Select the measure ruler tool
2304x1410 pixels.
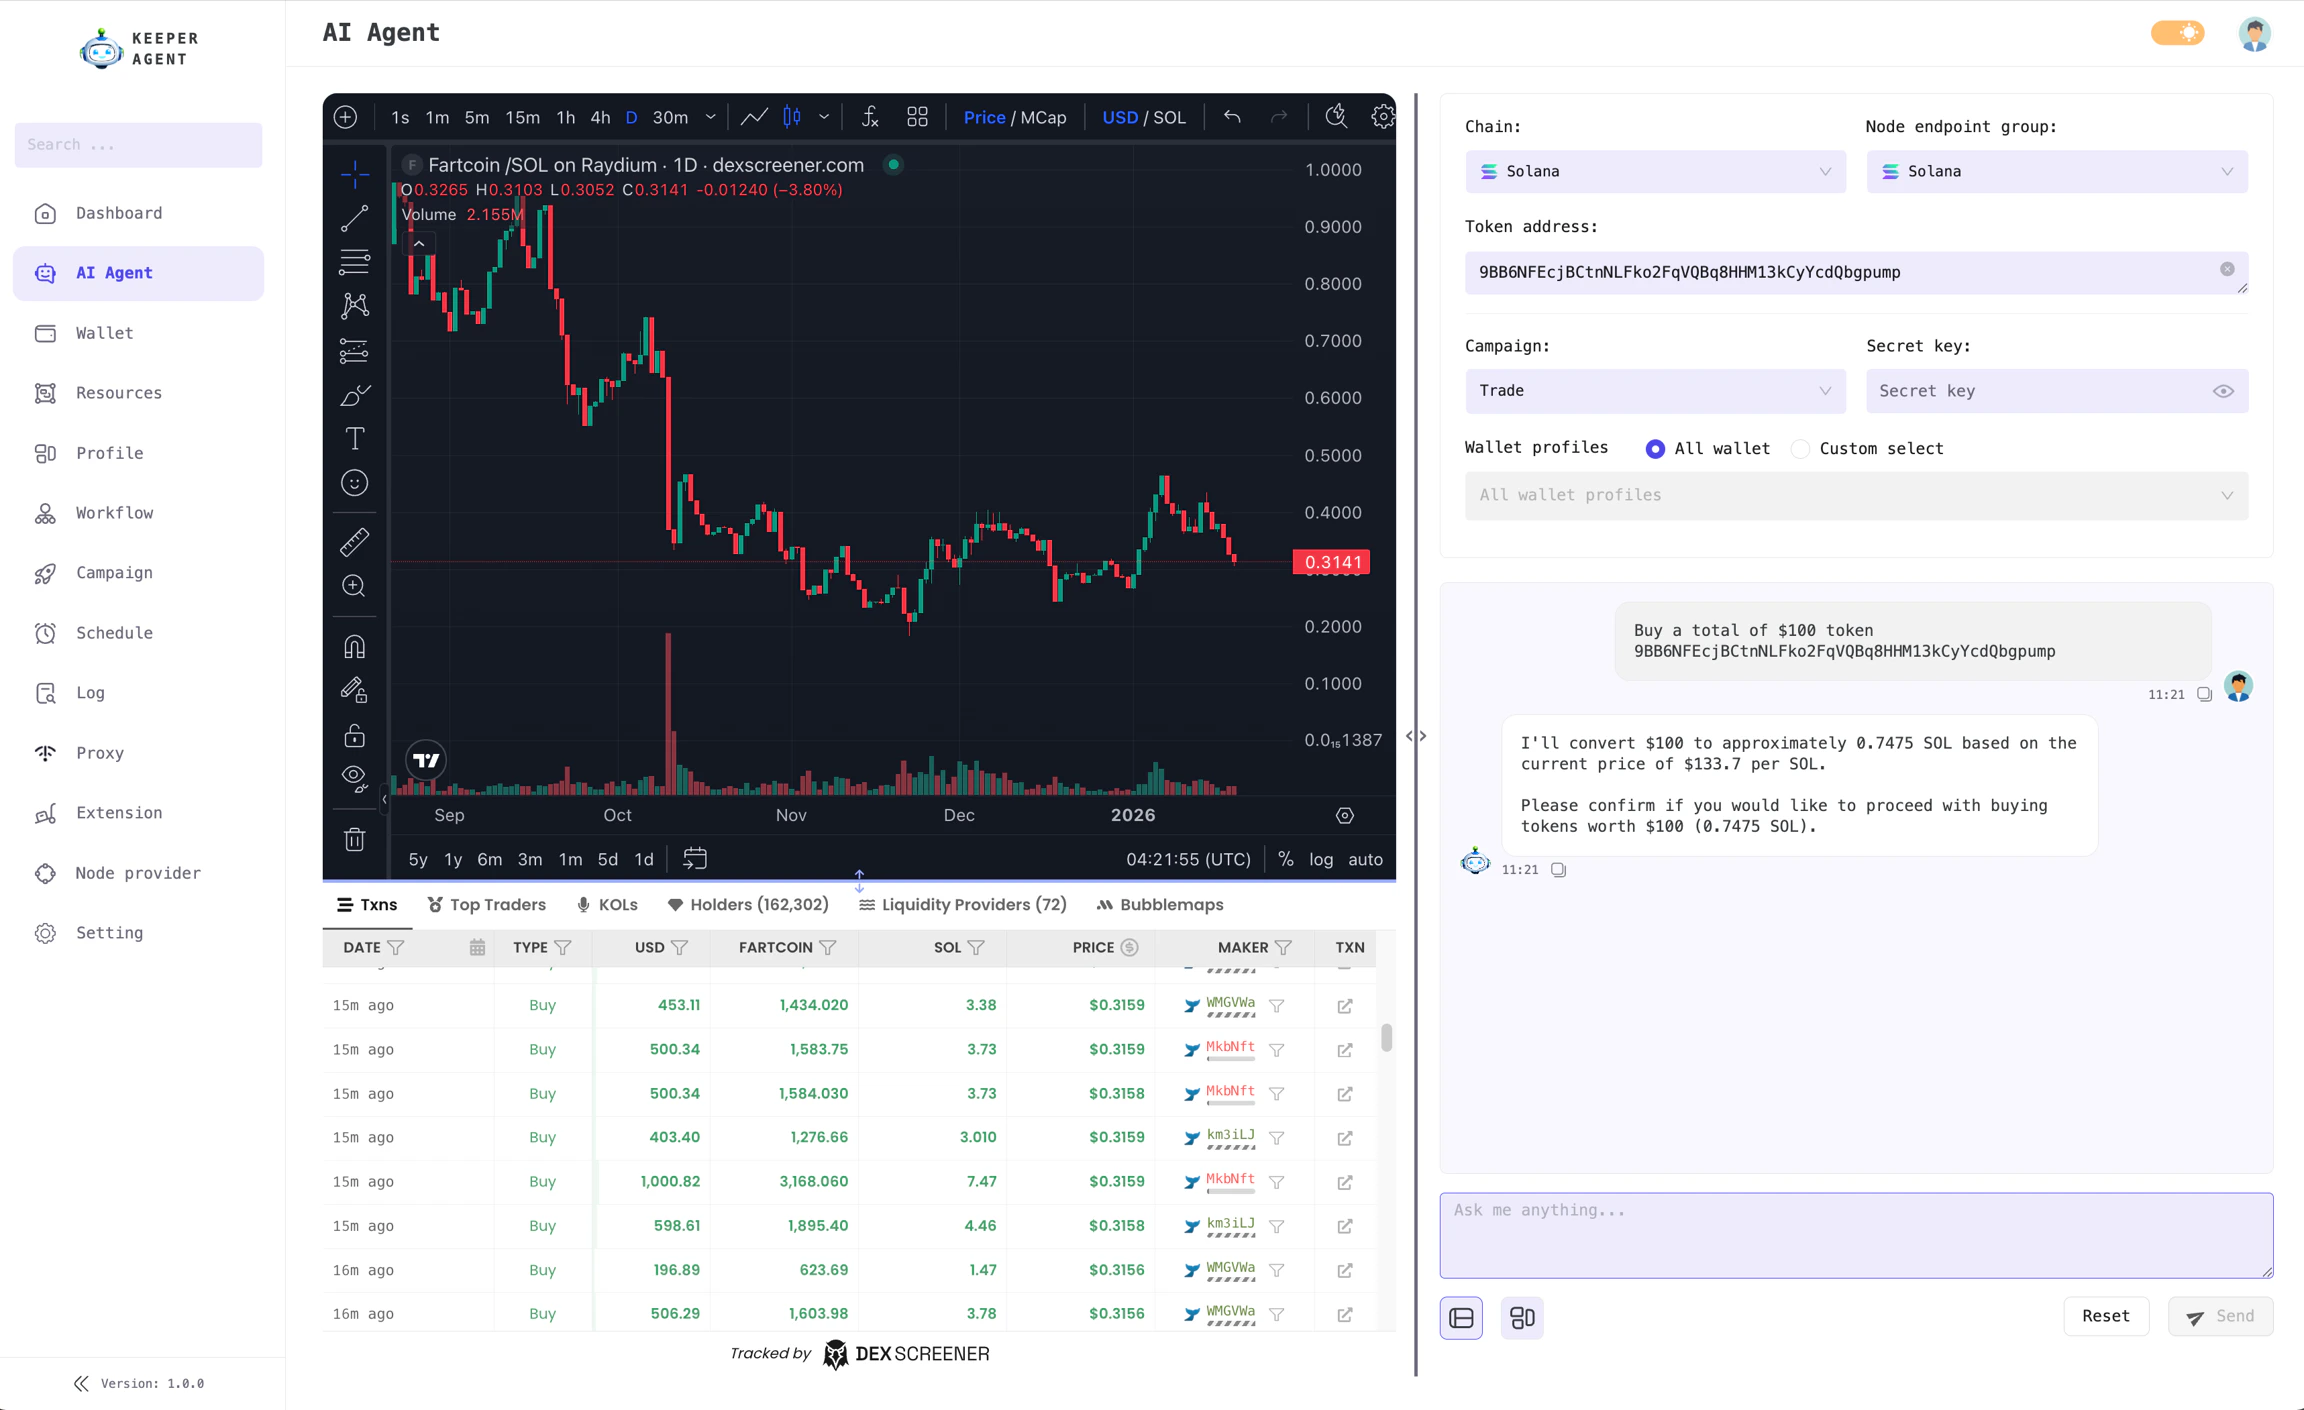(355, 541)
